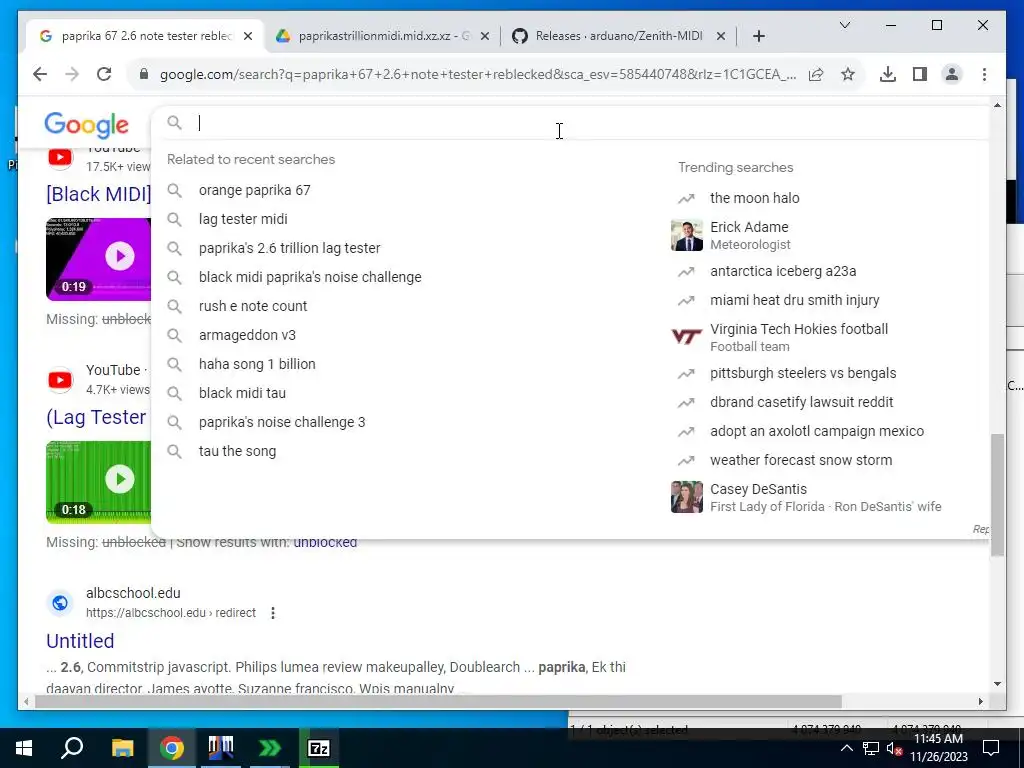Open the tab search chevron

coord(844,25)
